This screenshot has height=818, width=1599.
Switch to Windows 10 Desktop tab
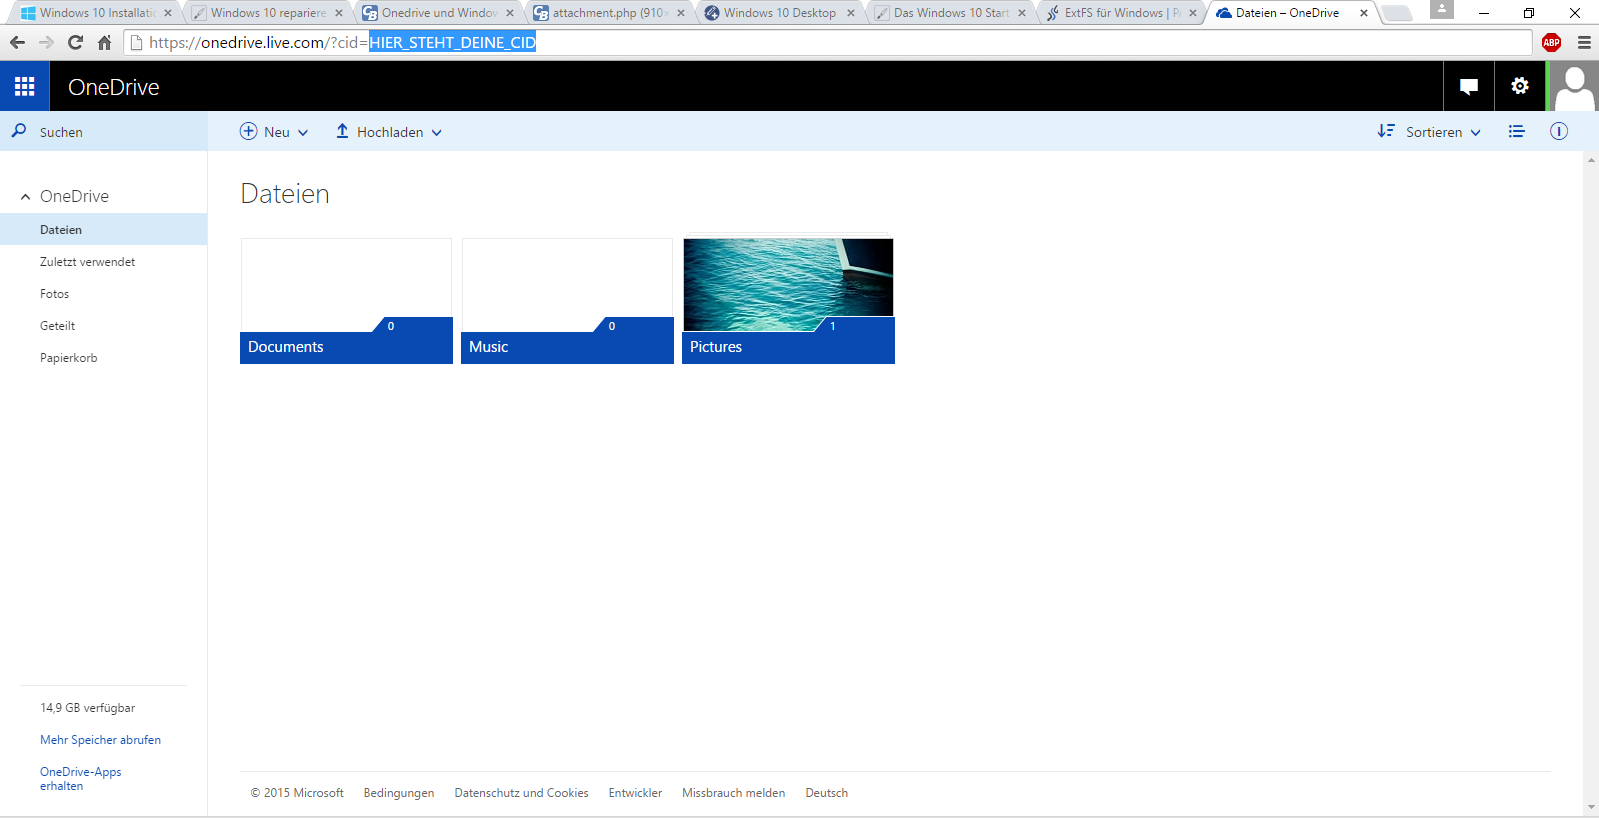pos(780,13)
